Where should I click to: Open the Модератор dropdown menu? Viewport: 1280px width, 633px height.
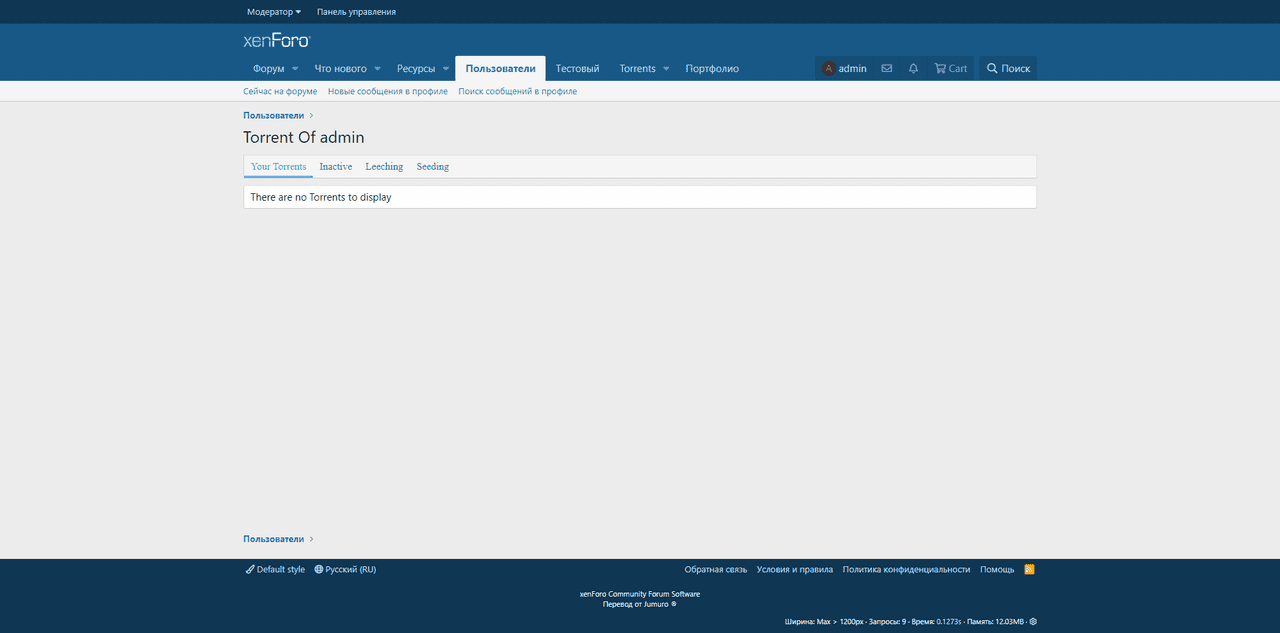click(x=274, y=12)
